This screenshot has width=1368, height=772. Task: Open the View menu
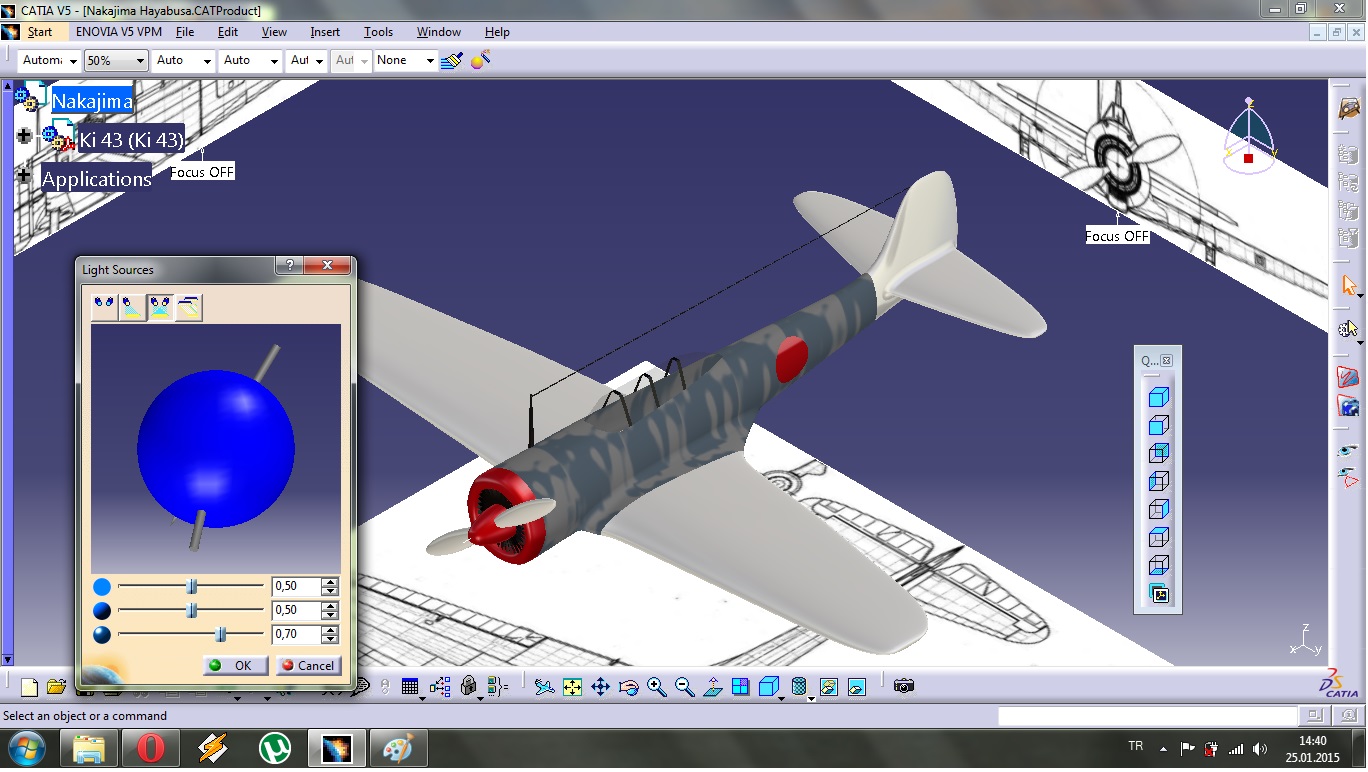[x=274, y=32]
